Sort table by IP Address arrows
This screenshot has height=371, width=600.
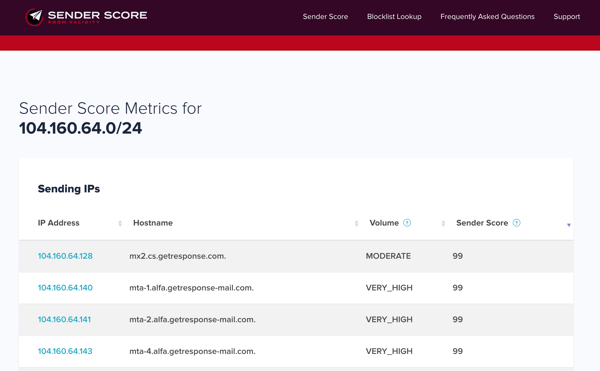[x=120, y=223]
